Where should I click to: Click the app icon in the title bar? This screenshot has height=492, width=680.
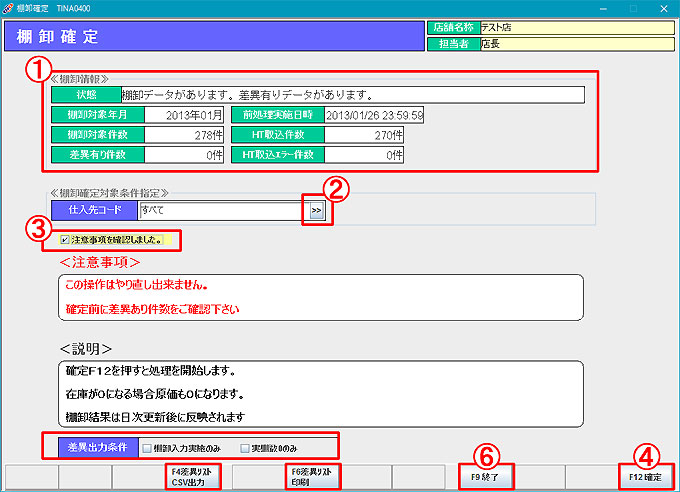(x=9, y=8)
